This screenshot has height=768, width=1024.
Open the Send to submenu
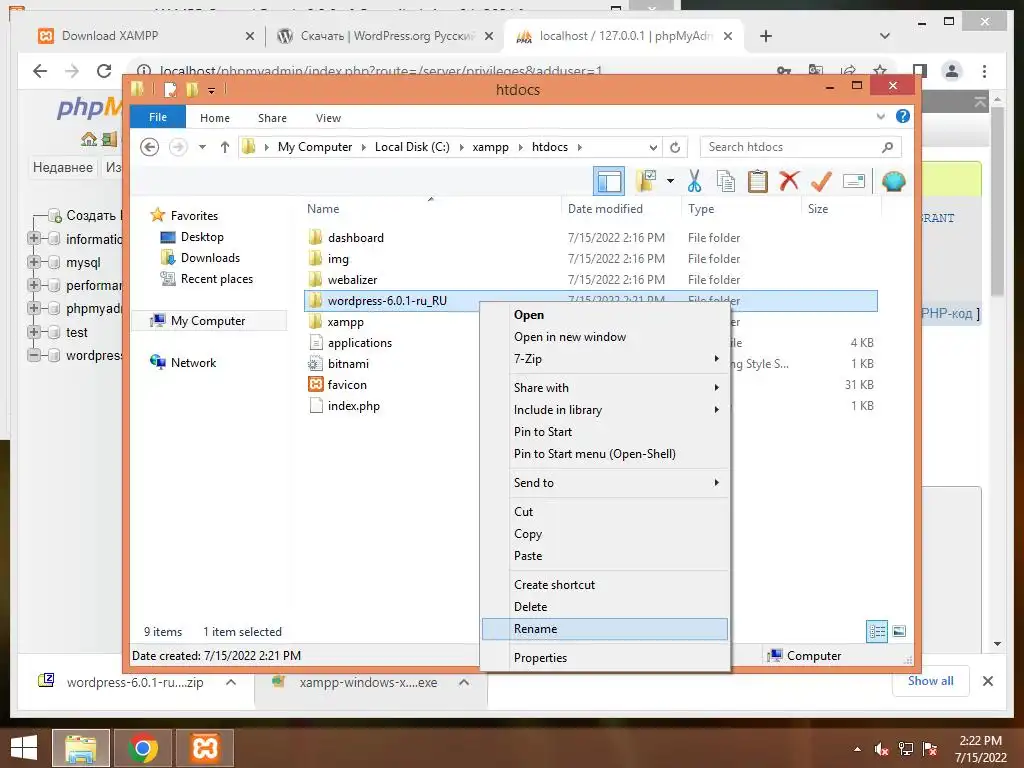tap(605, 483)
